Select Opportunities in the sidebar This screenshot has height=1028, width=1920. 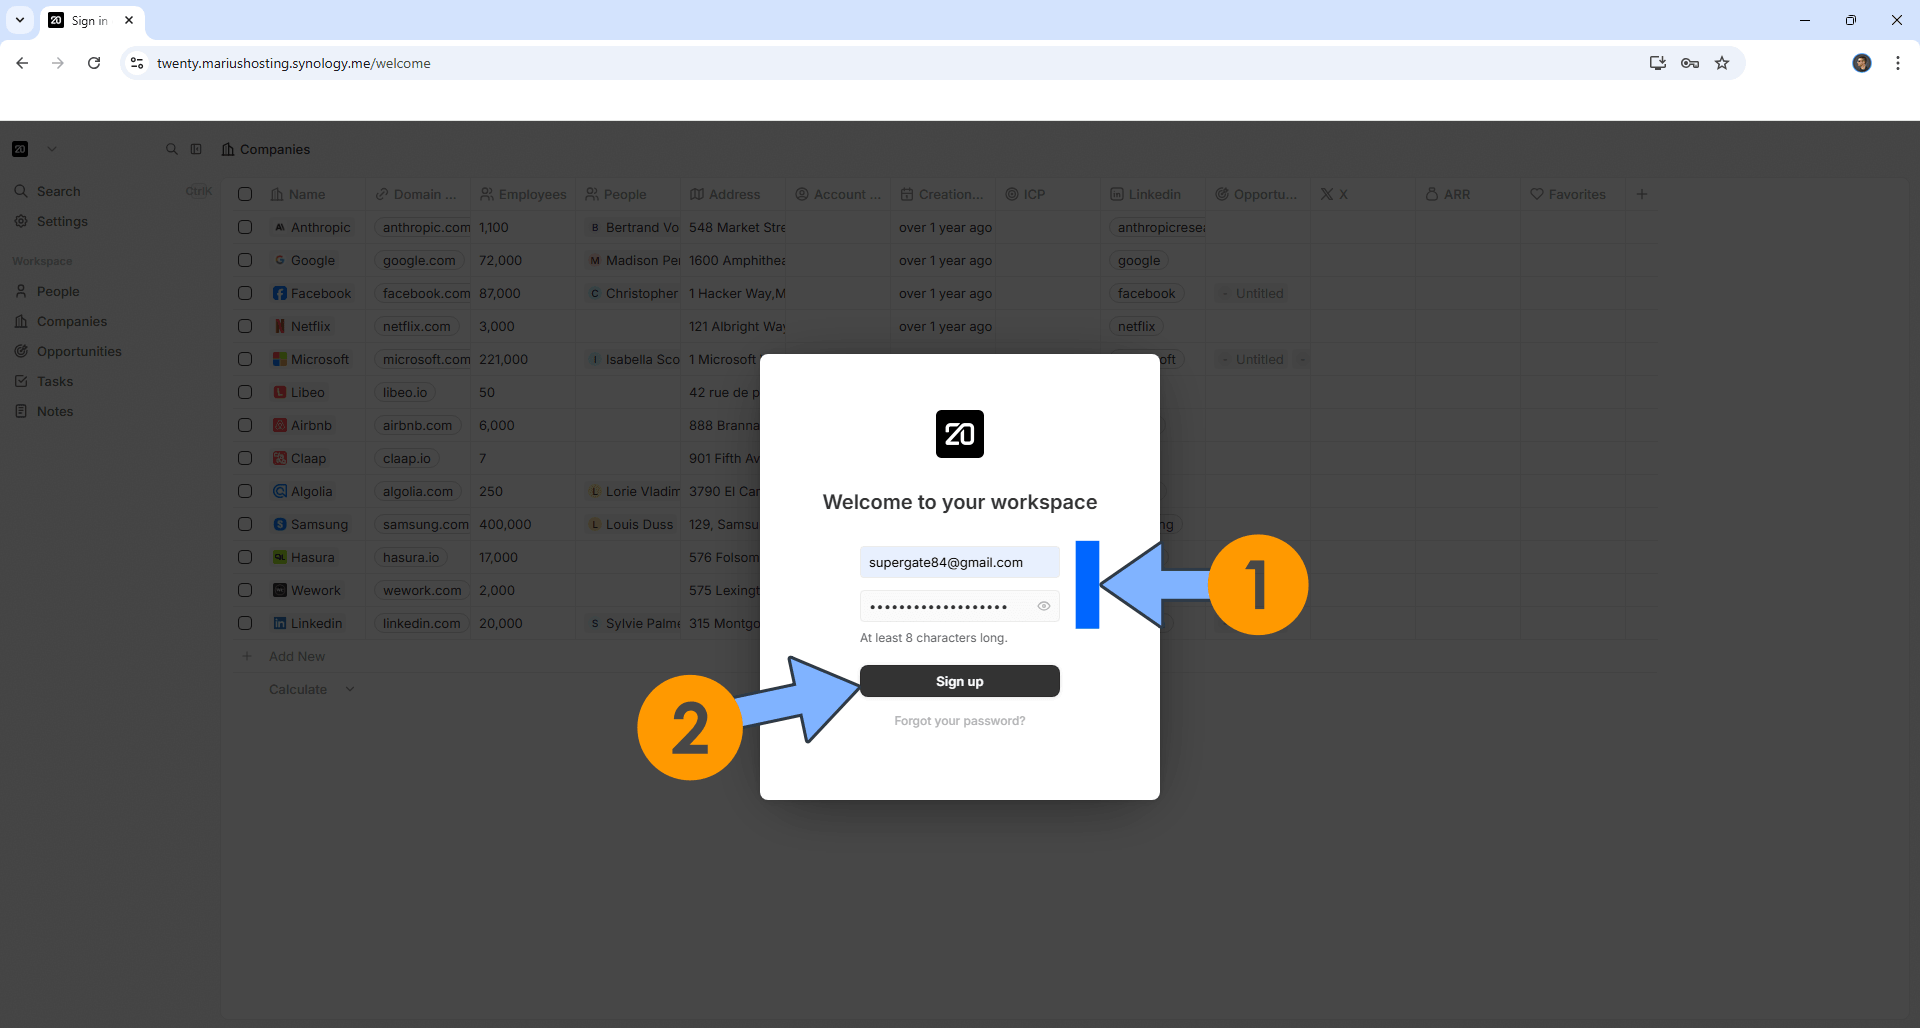pyautogui.click(x=79, y=351)
